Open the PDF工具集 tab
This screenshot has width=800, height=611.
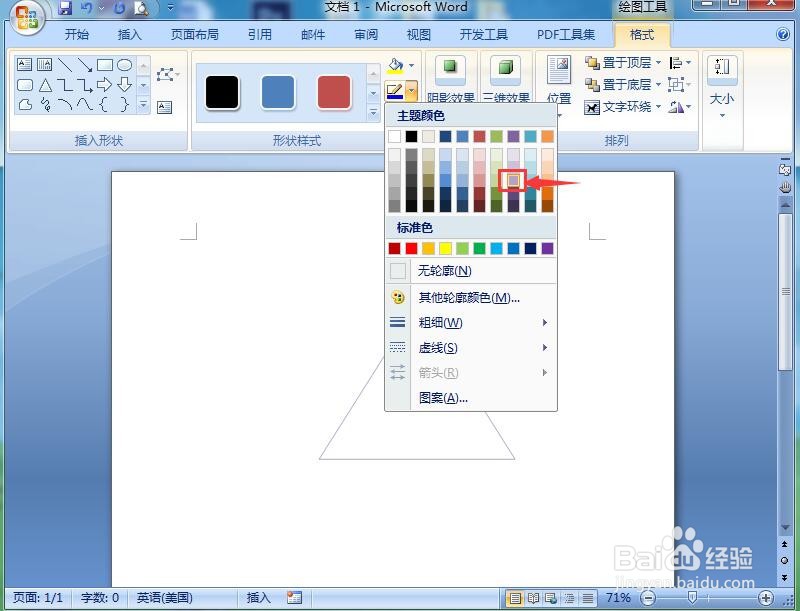[x=566, y=35]
